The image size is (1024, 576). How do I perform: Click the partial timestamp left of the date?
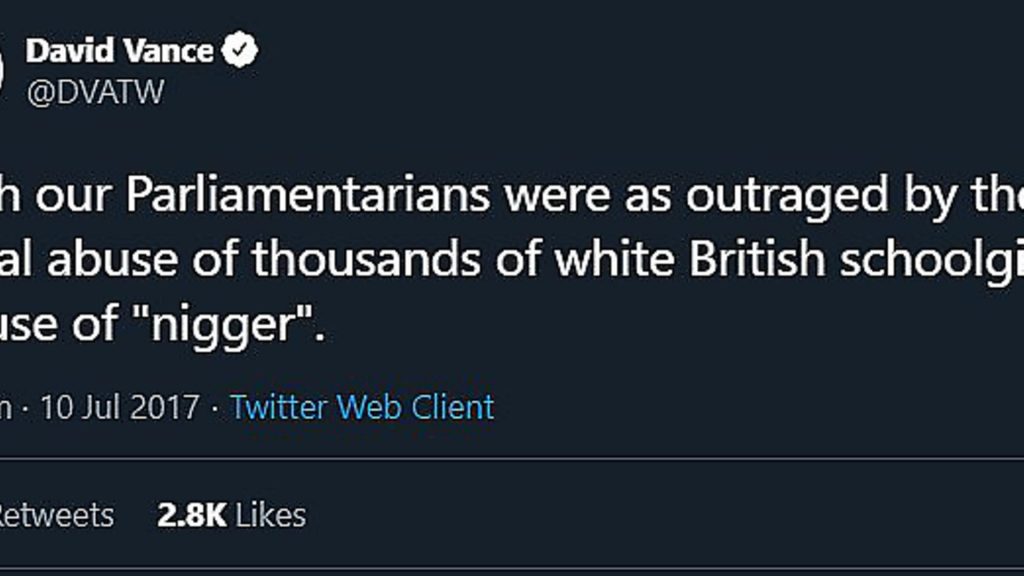pyautogui.click(x=6, y=409)
